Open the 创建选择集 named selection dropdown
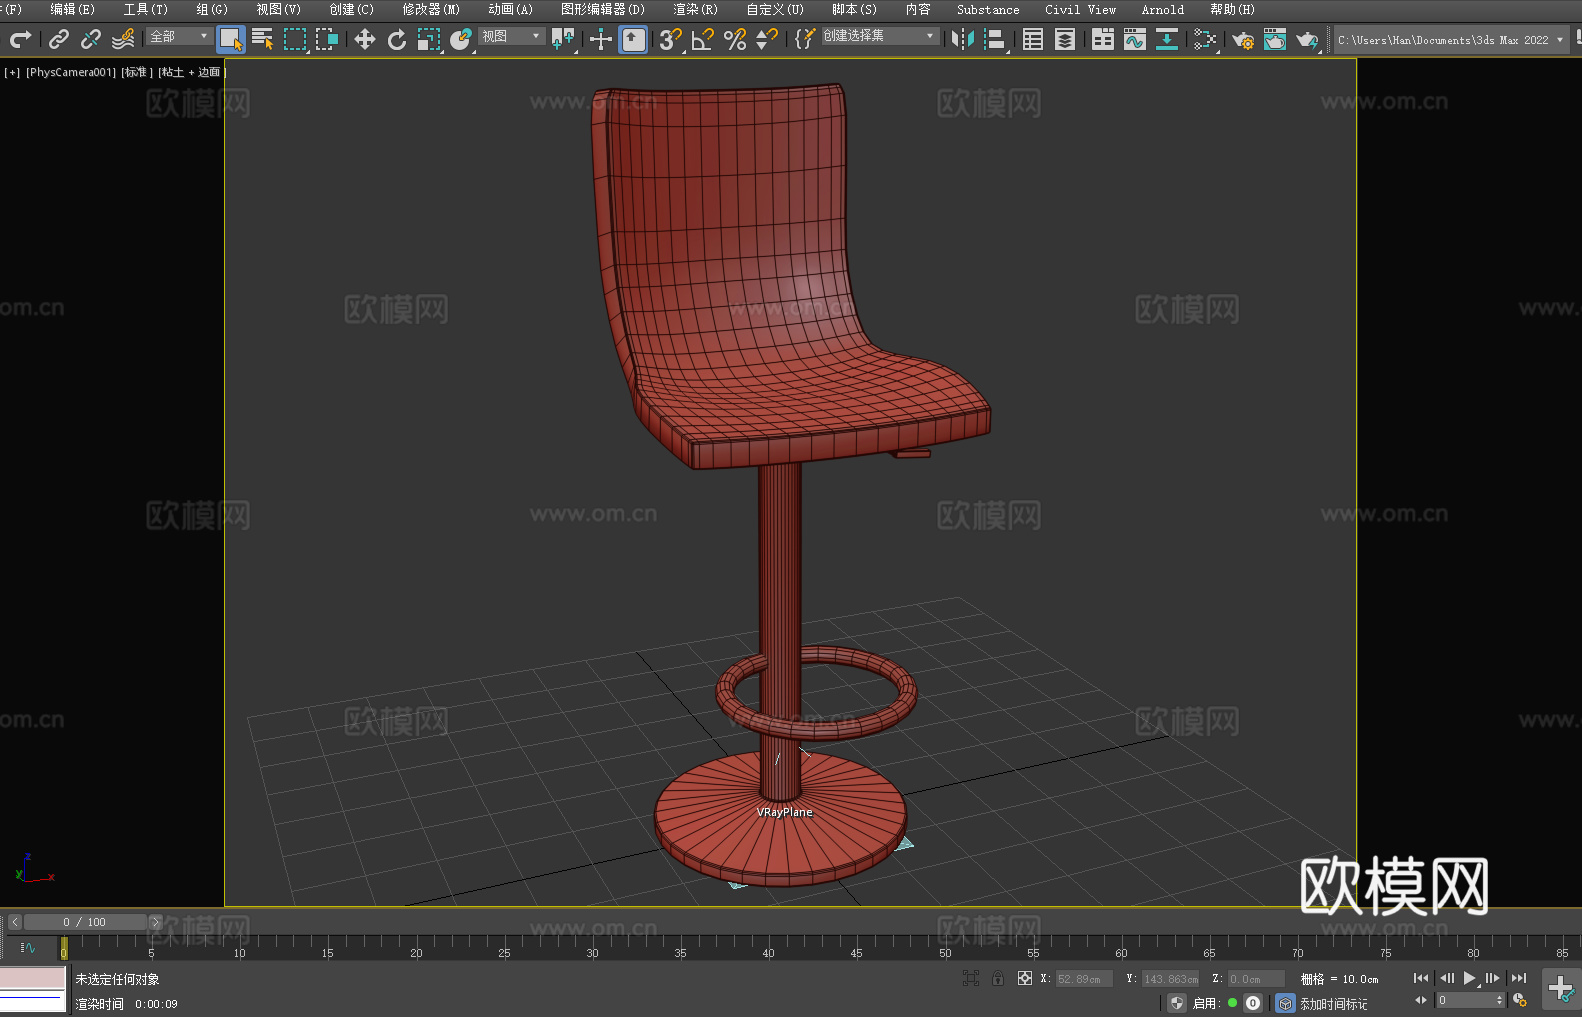 coord(880,36)
